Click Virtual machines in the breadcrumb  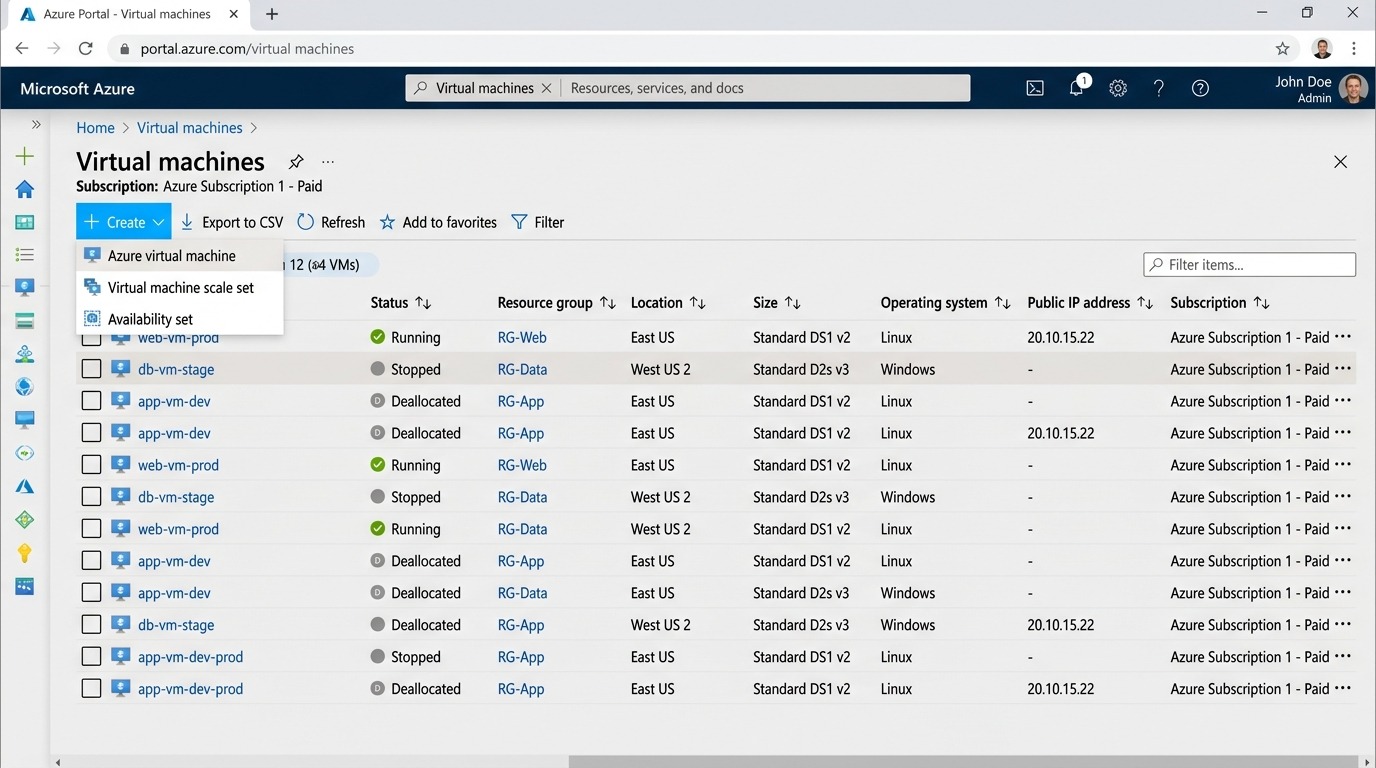[x=190, y=128]
